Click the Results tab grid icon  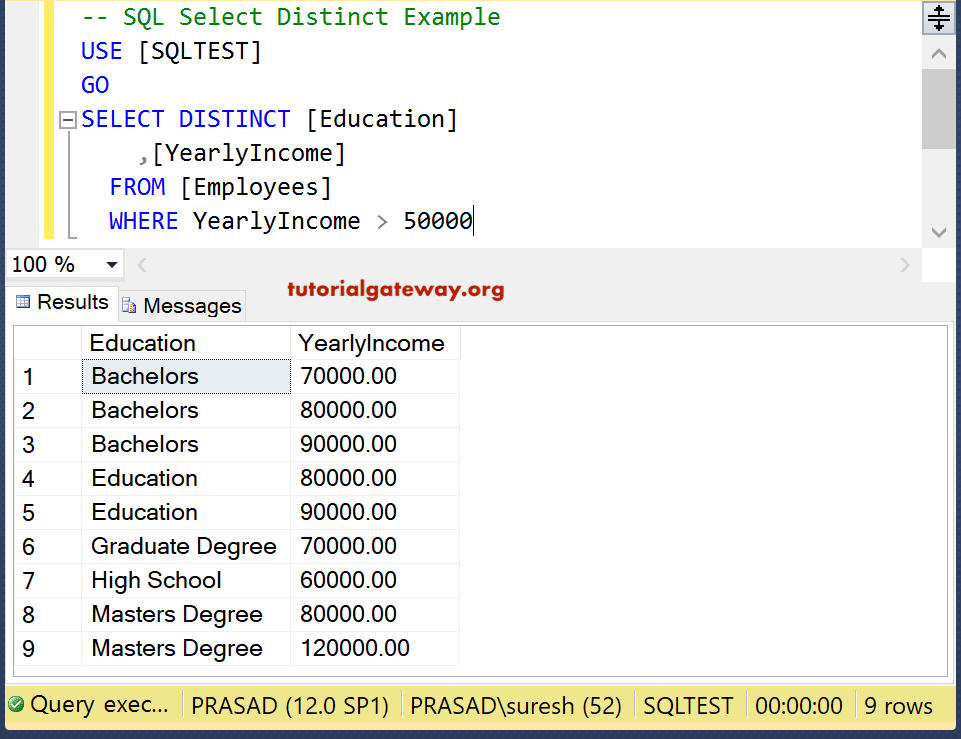(x=22, y=301)
